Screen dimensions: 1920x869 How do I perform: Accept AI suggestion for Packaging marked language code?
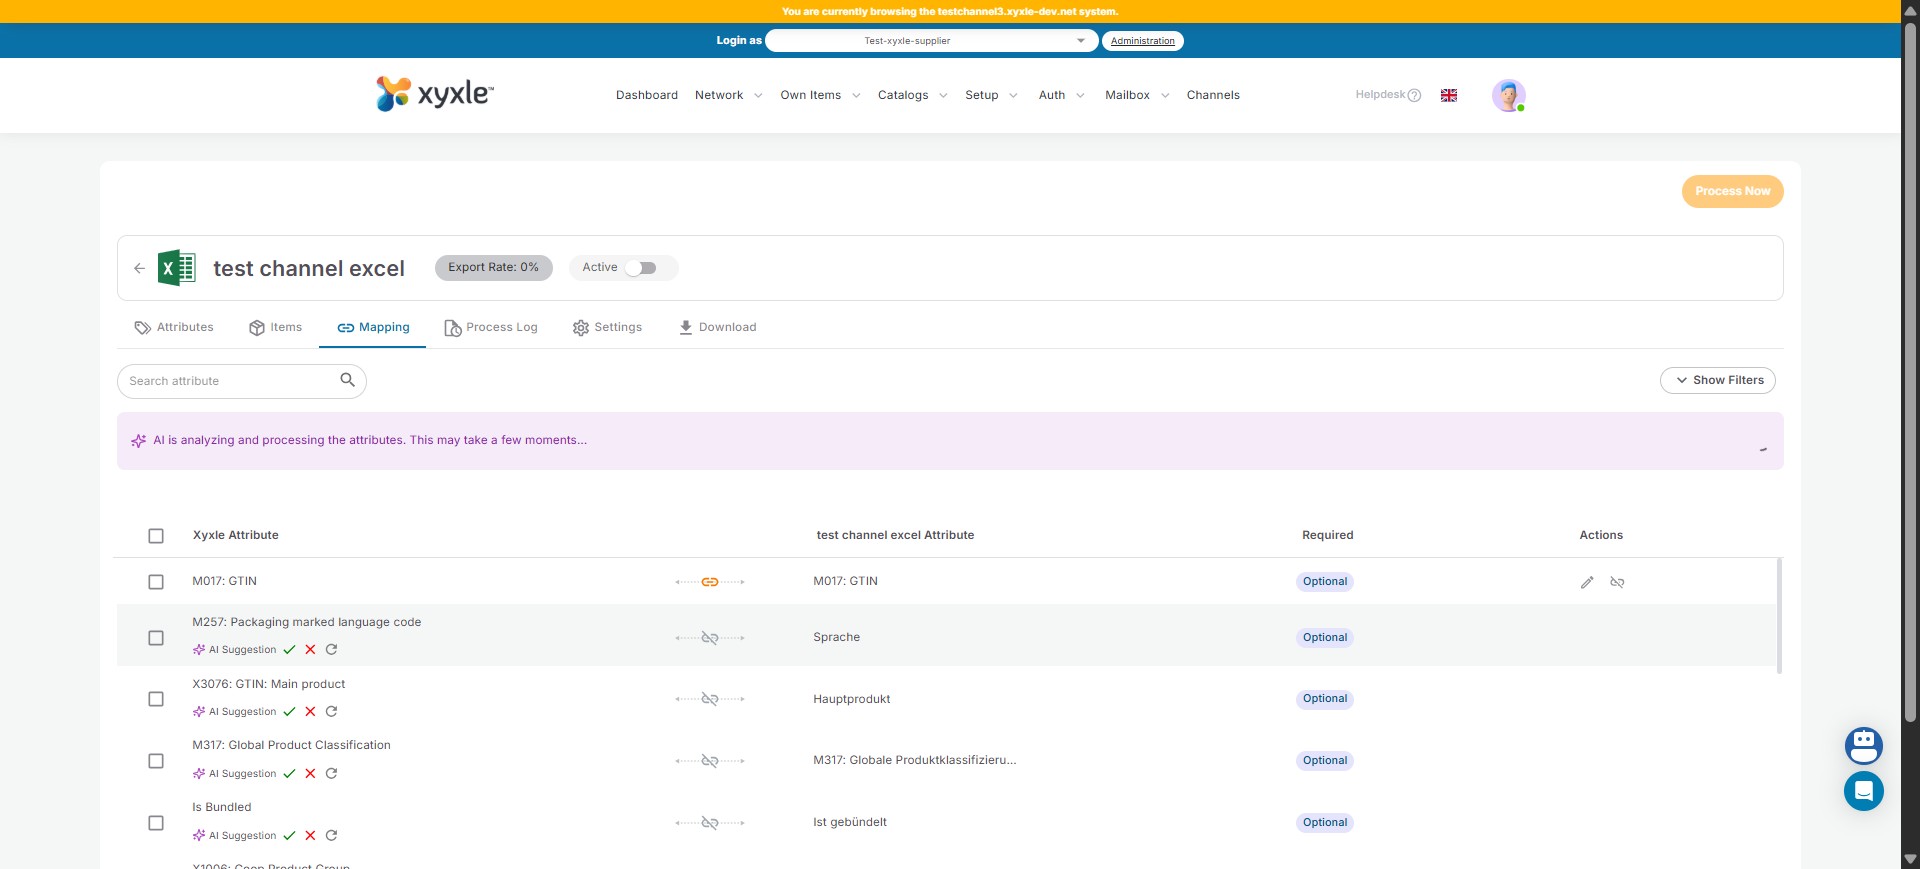click(289, 650)
